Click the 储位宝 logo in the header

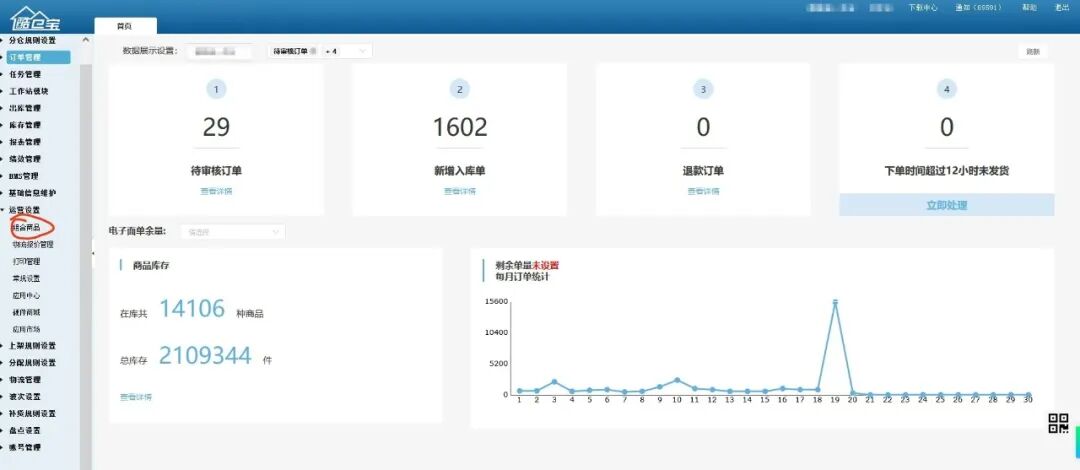coord(35,18)
